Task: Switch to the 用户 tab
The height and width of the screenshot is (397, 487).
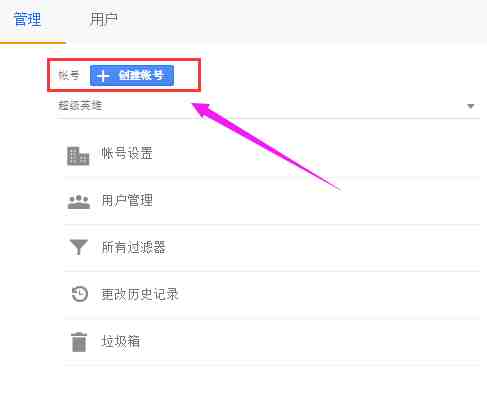Action: [x=104, y=19]
